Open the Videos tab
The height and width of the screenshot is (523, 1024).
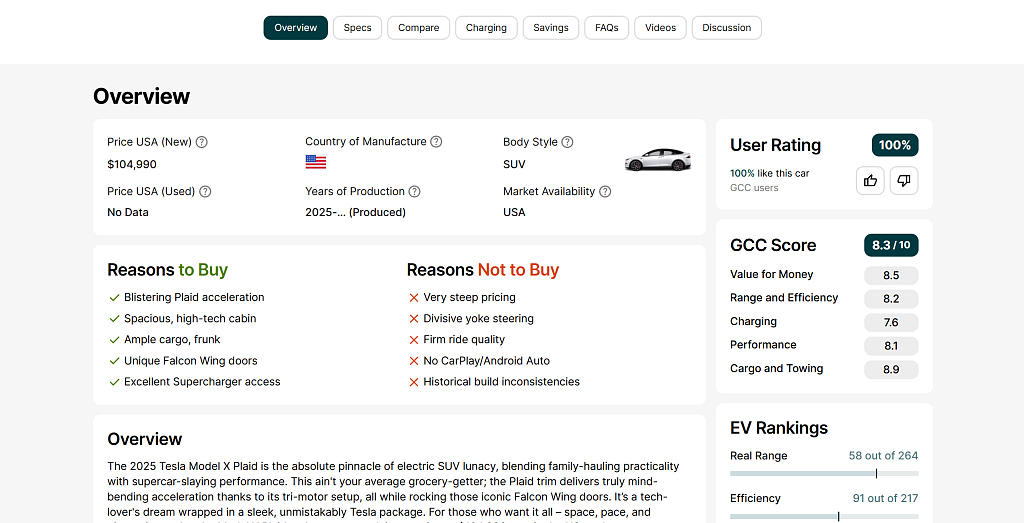[x=660, y=27]
